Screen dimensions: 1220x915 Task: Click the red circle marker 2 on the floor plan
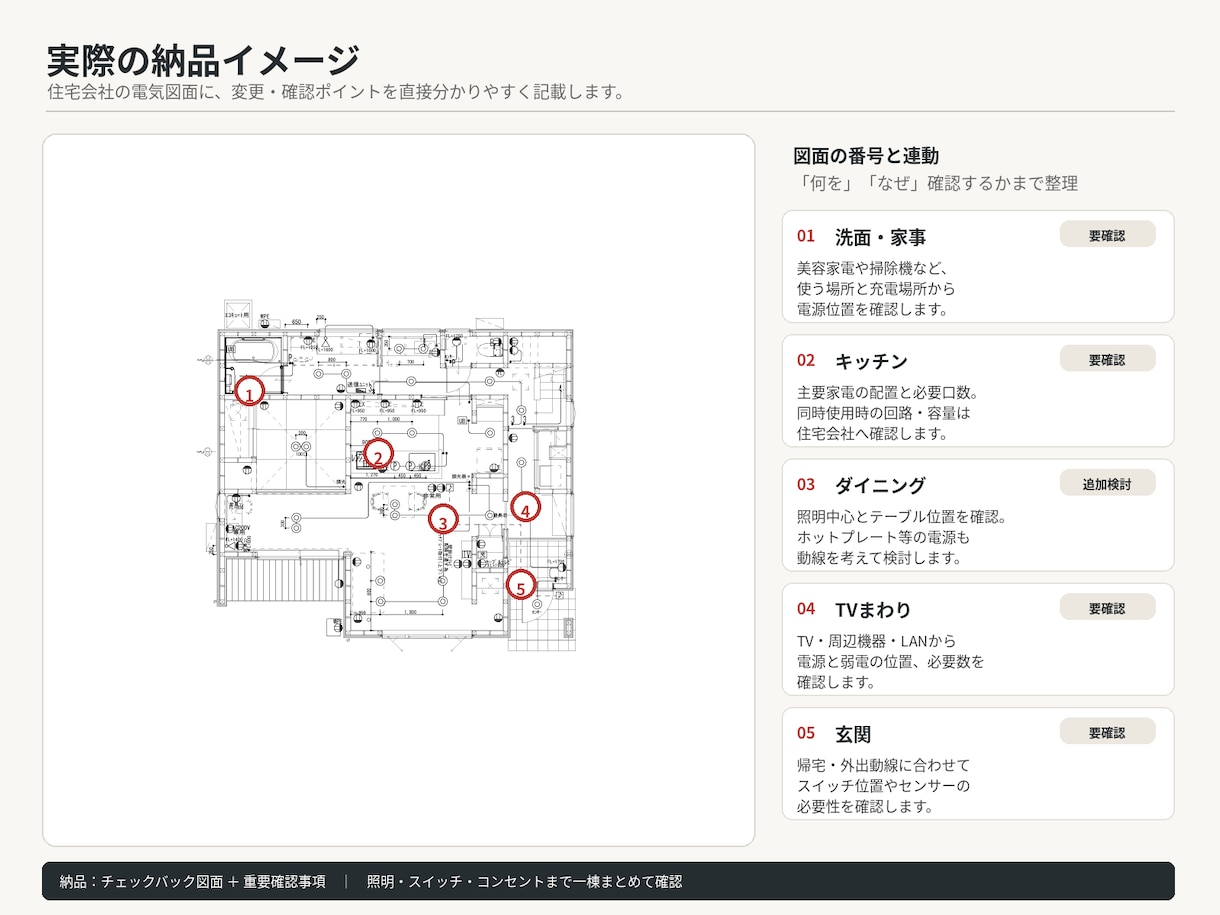pyautogui.click(x=377, y=455)
